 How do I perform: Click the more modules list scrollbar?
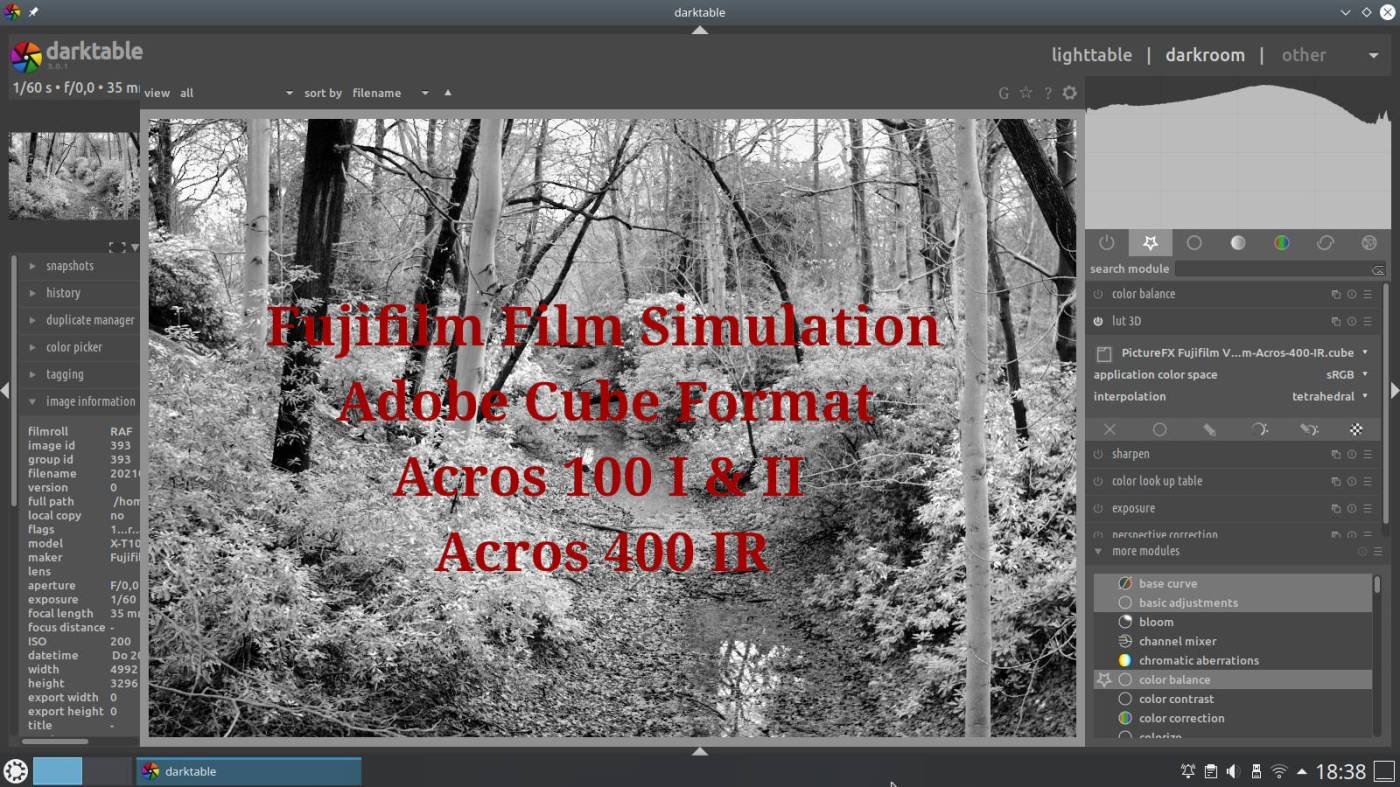[x=1377, y=584]
